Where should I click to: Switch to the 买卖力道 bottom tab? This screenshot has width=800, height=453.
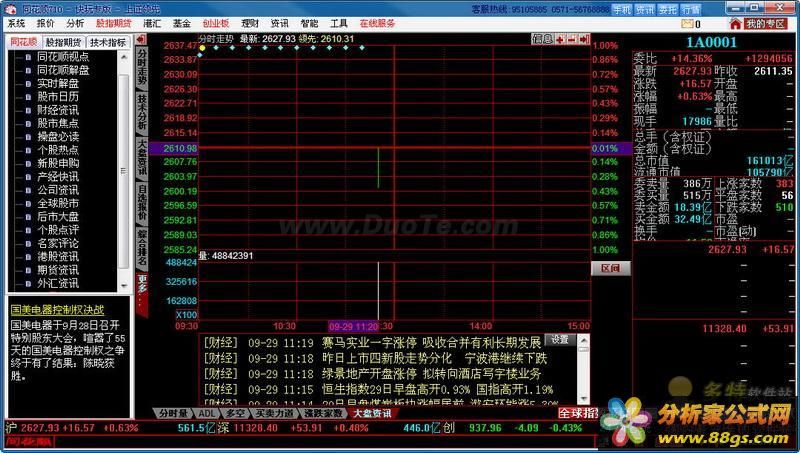tap(274, 413)
